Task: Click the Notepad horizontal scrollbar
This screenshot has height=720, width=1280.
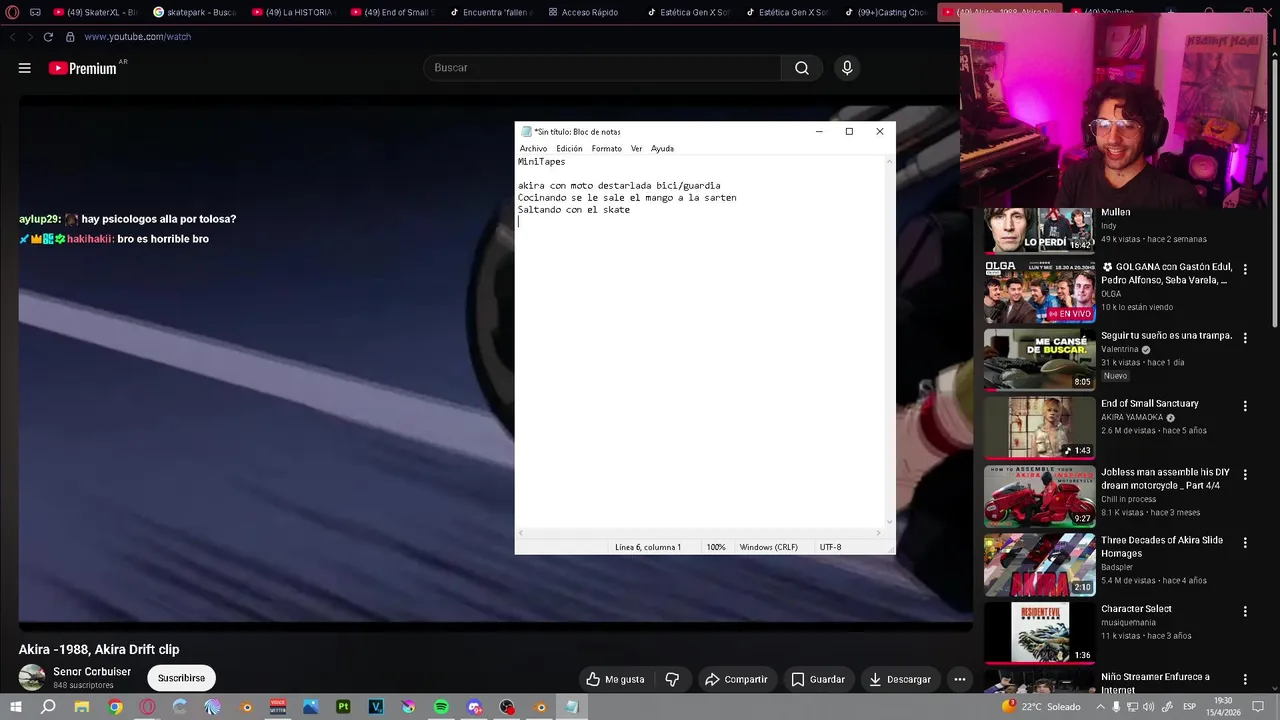Action: [700, 533]
